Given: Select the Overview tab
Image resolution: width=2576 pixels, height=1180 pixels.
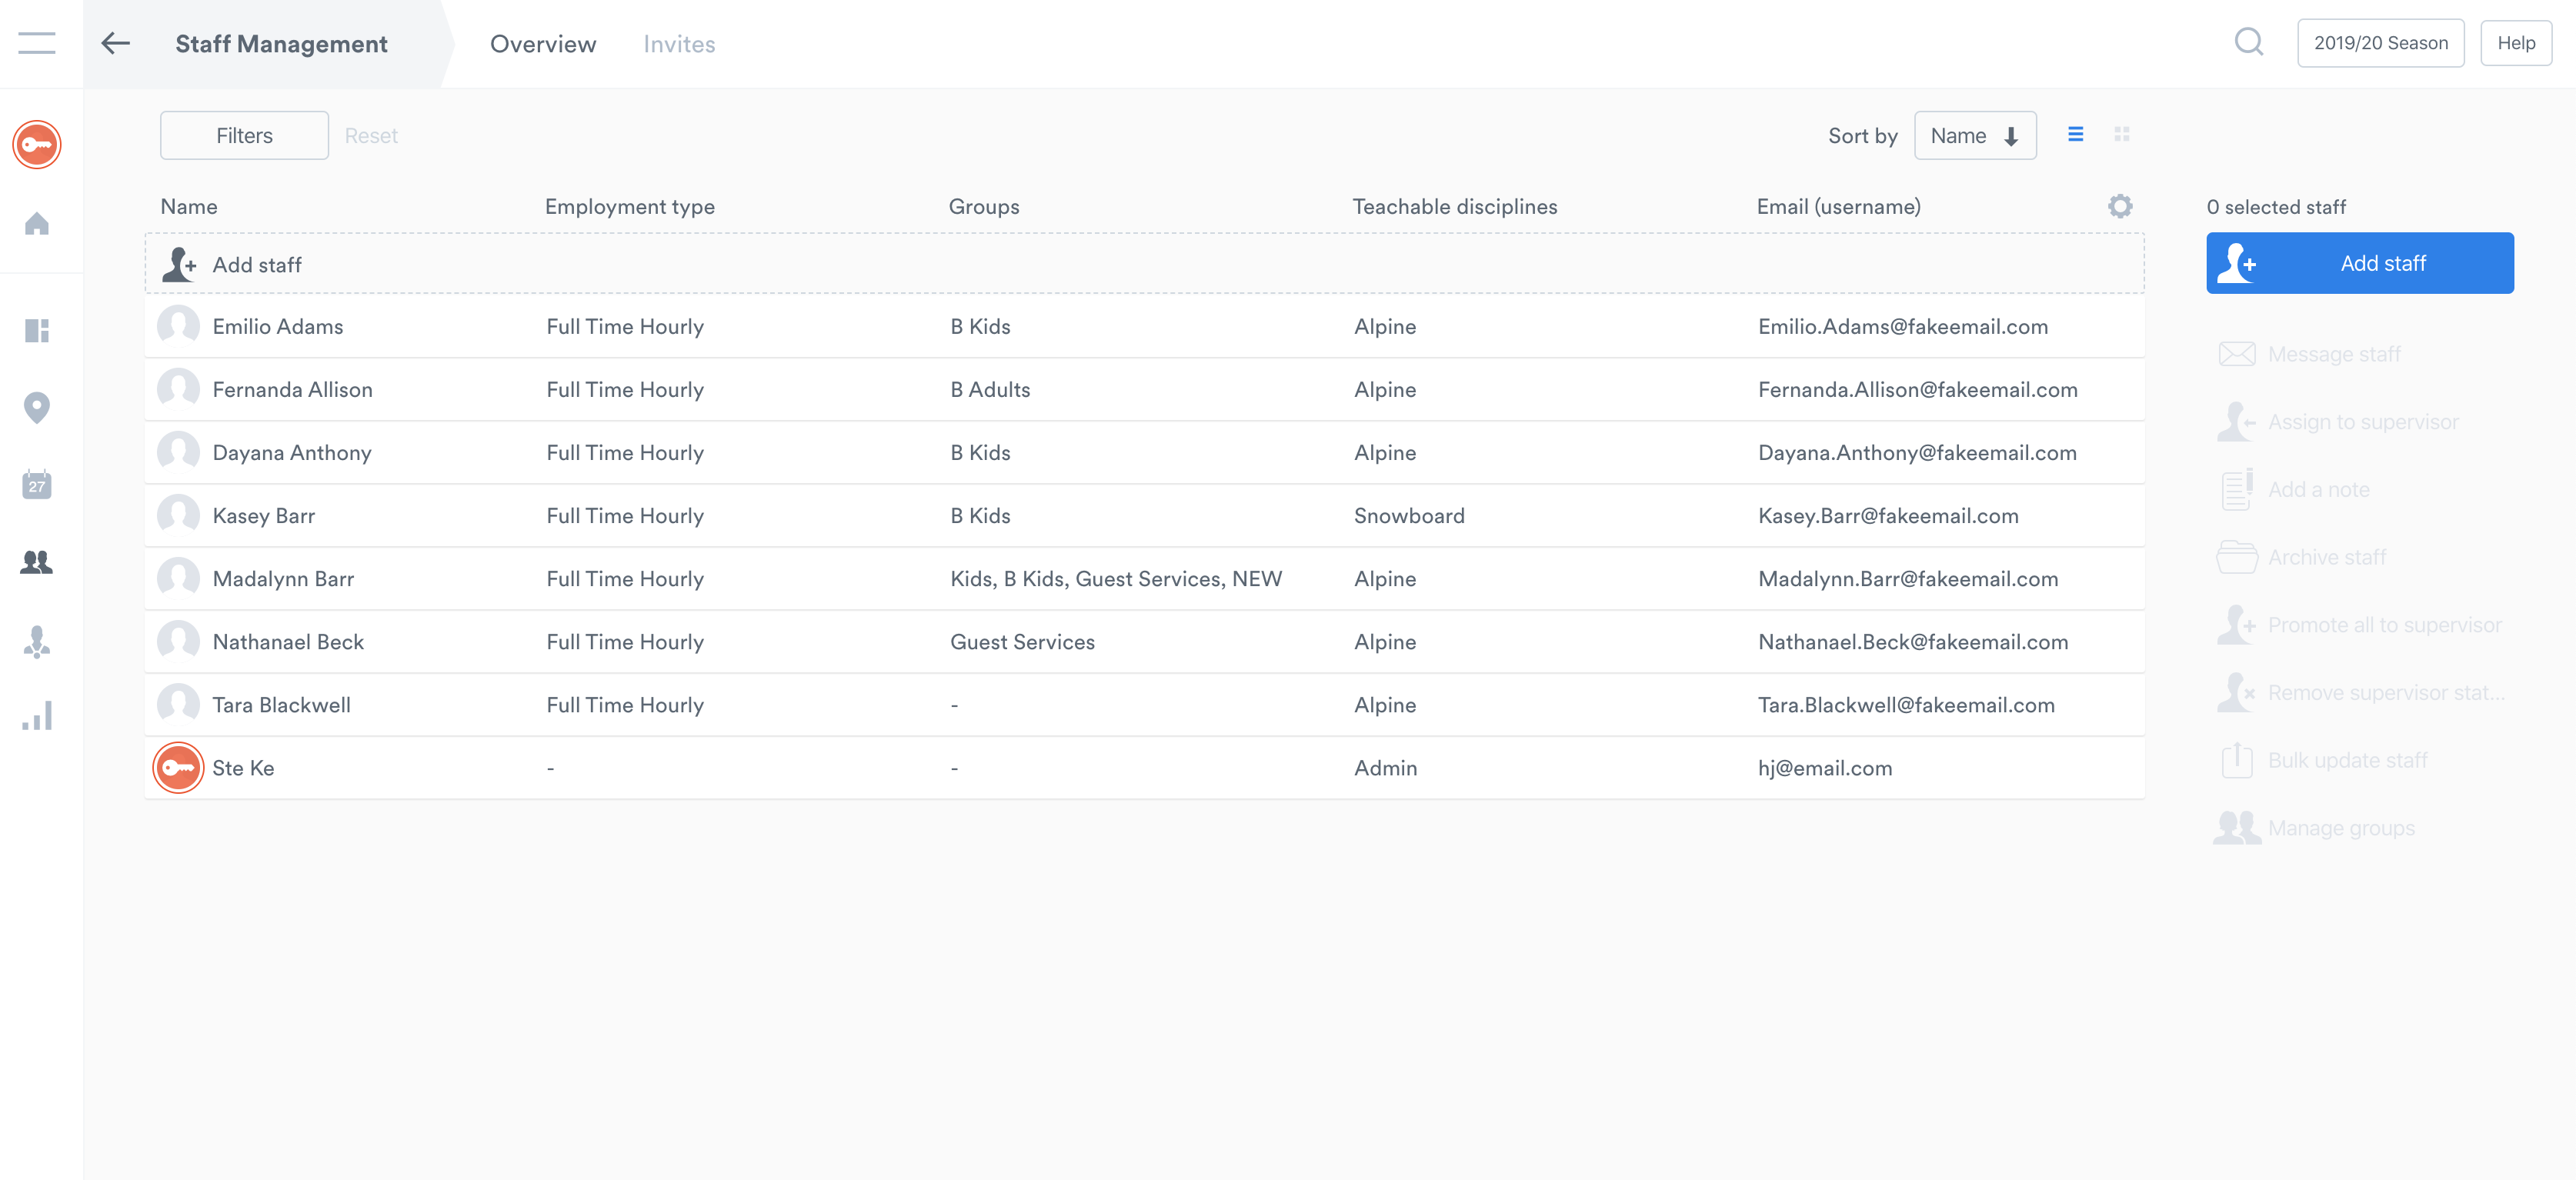Looking at the screenshot, I should click(x=543, y=44).
